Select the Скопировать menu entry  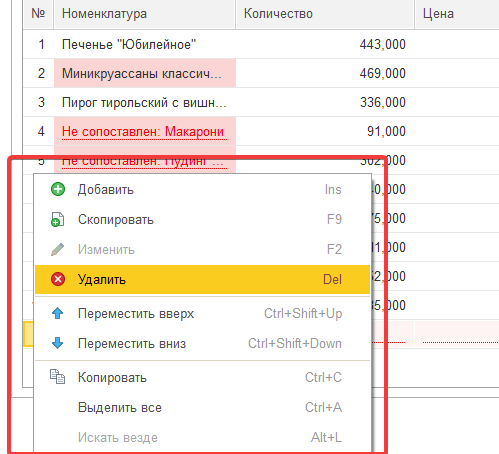202,219
